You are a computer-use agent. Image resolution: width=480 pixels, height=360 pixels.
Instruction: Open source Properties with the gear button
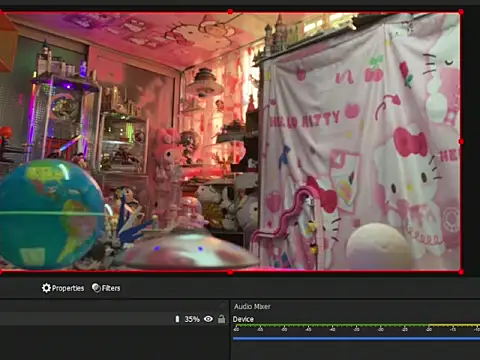(x=63, y=288)
